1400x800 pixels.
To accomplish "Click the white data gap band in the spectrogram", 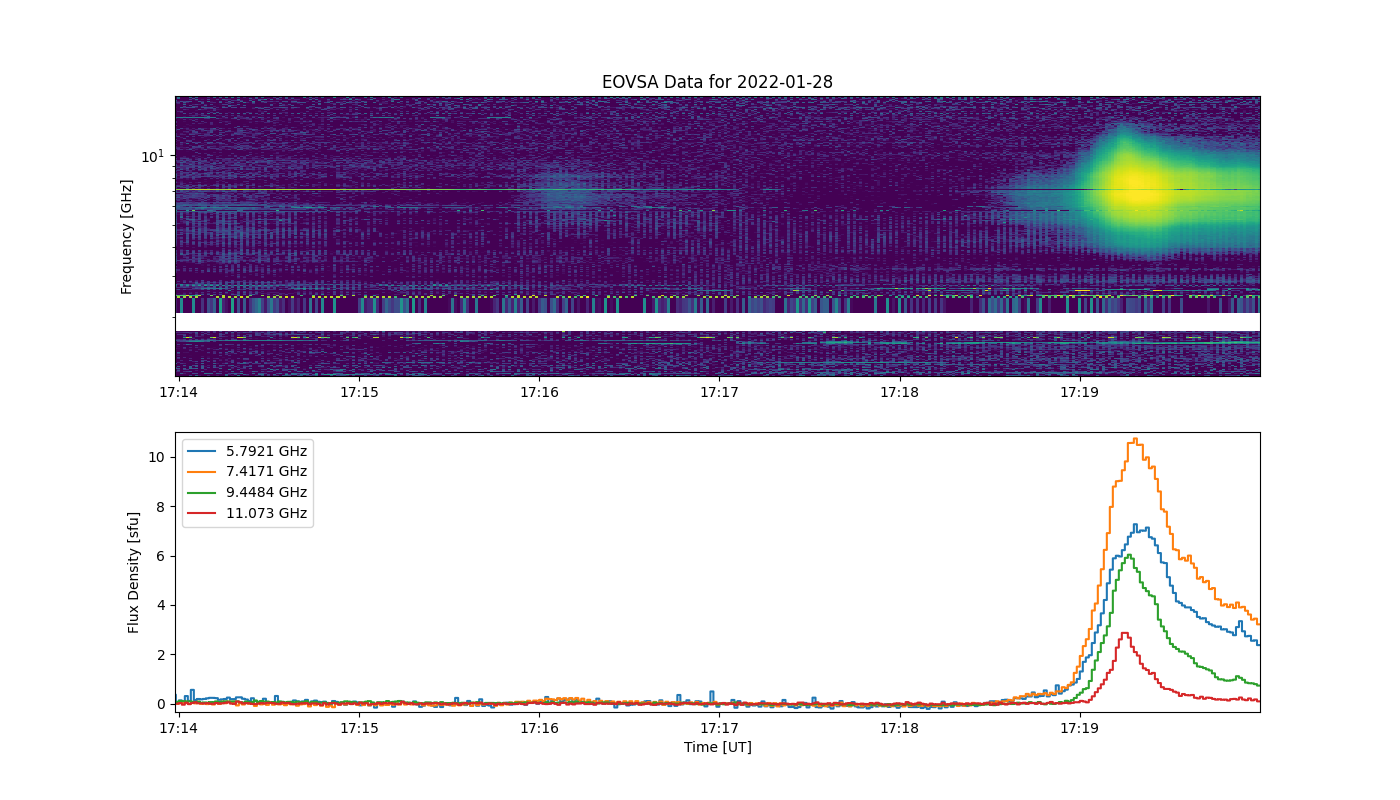I will click(717, 322).
